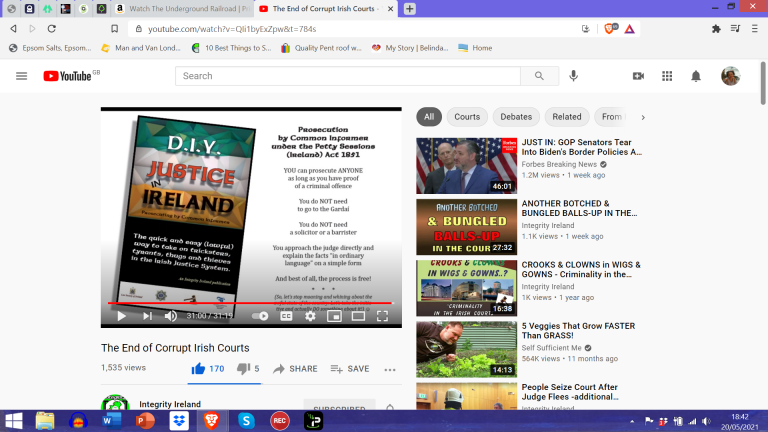This screenshot has height=432, width=768.
Task: Open the Man and Van Lond... bookmark
Action: click(x=141, y=48)
